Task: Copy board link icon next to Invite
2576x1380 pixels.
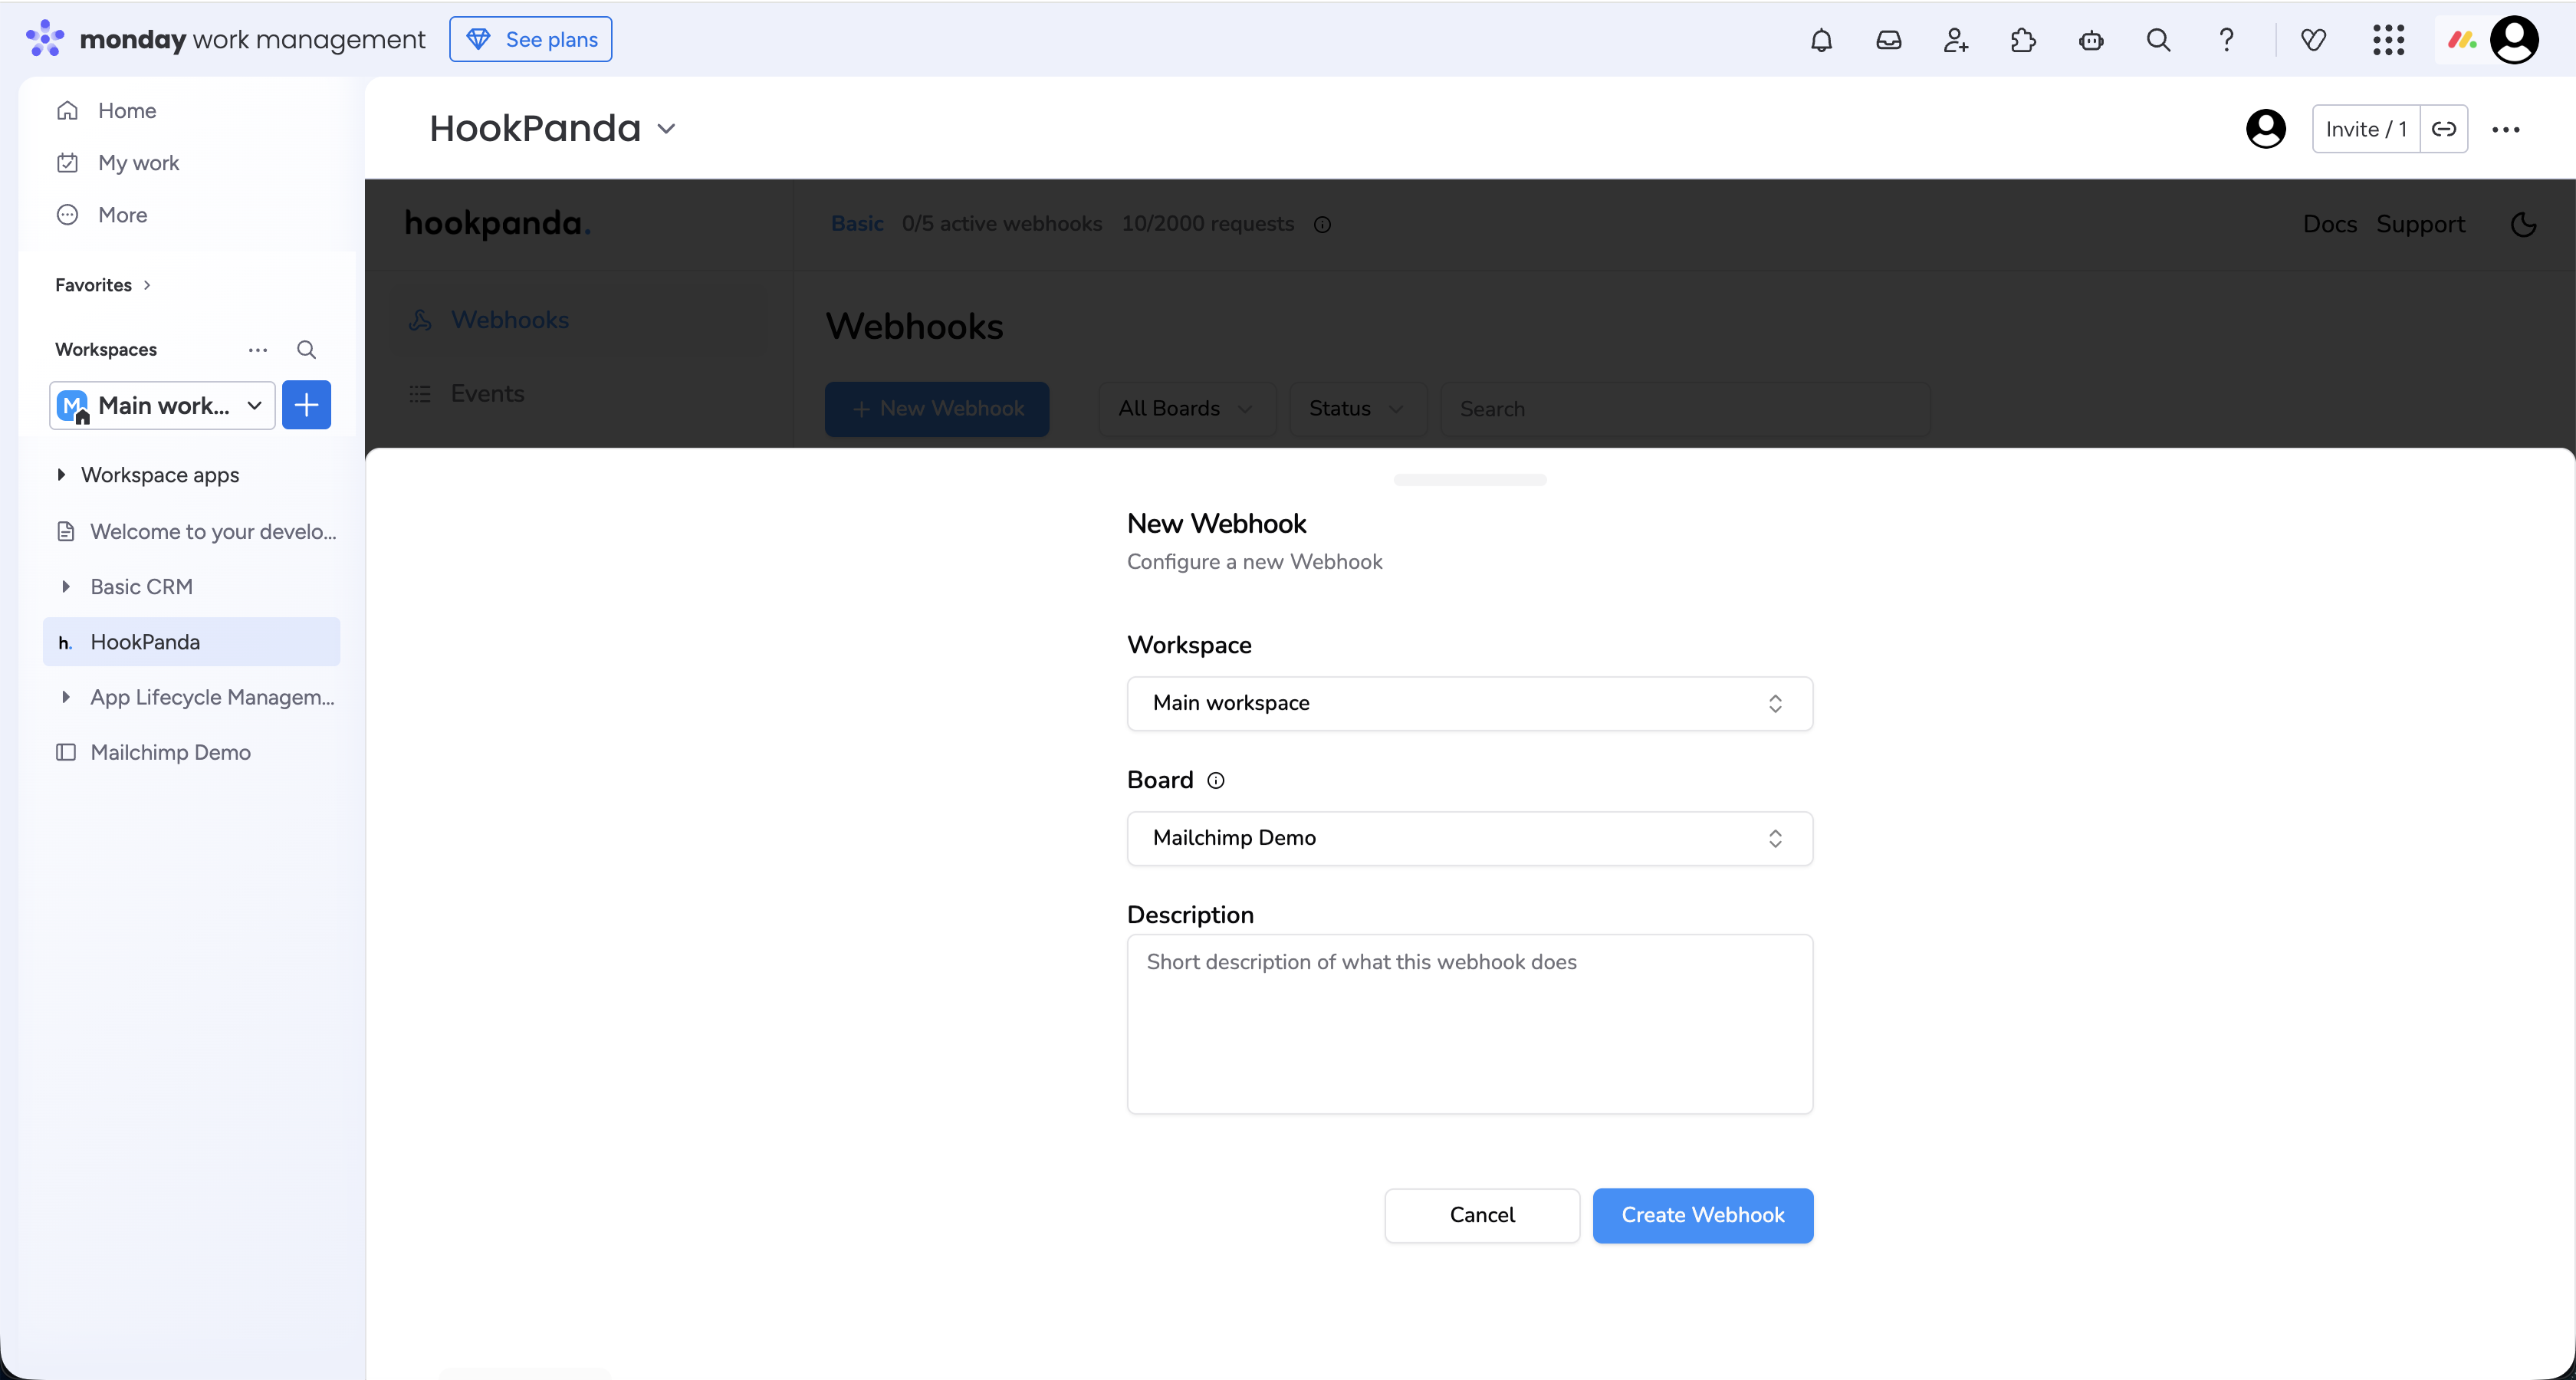Action: tap(2443, 129)
